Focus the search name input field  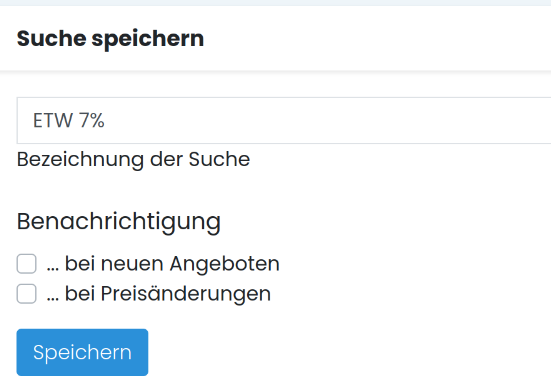coord(284,120)
